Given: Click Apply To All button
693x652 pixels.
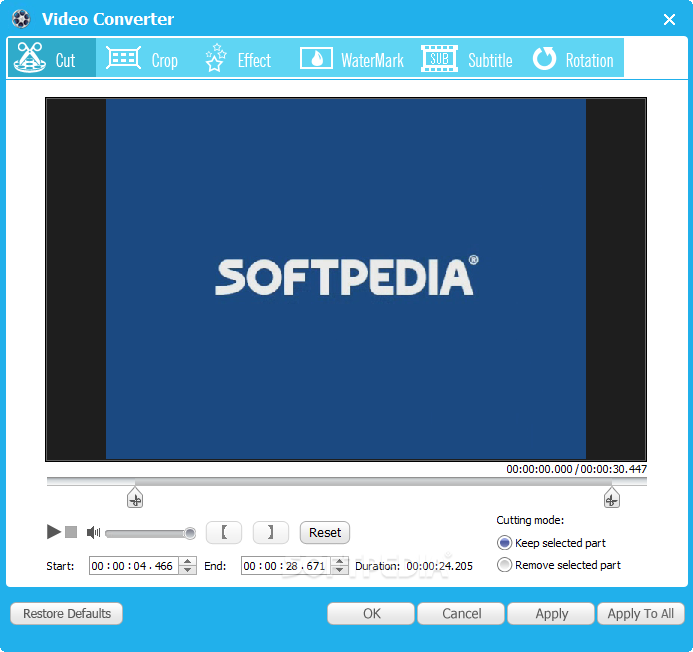Looking at the screenshot, I should pyautogui.click(x=641, y=614).
